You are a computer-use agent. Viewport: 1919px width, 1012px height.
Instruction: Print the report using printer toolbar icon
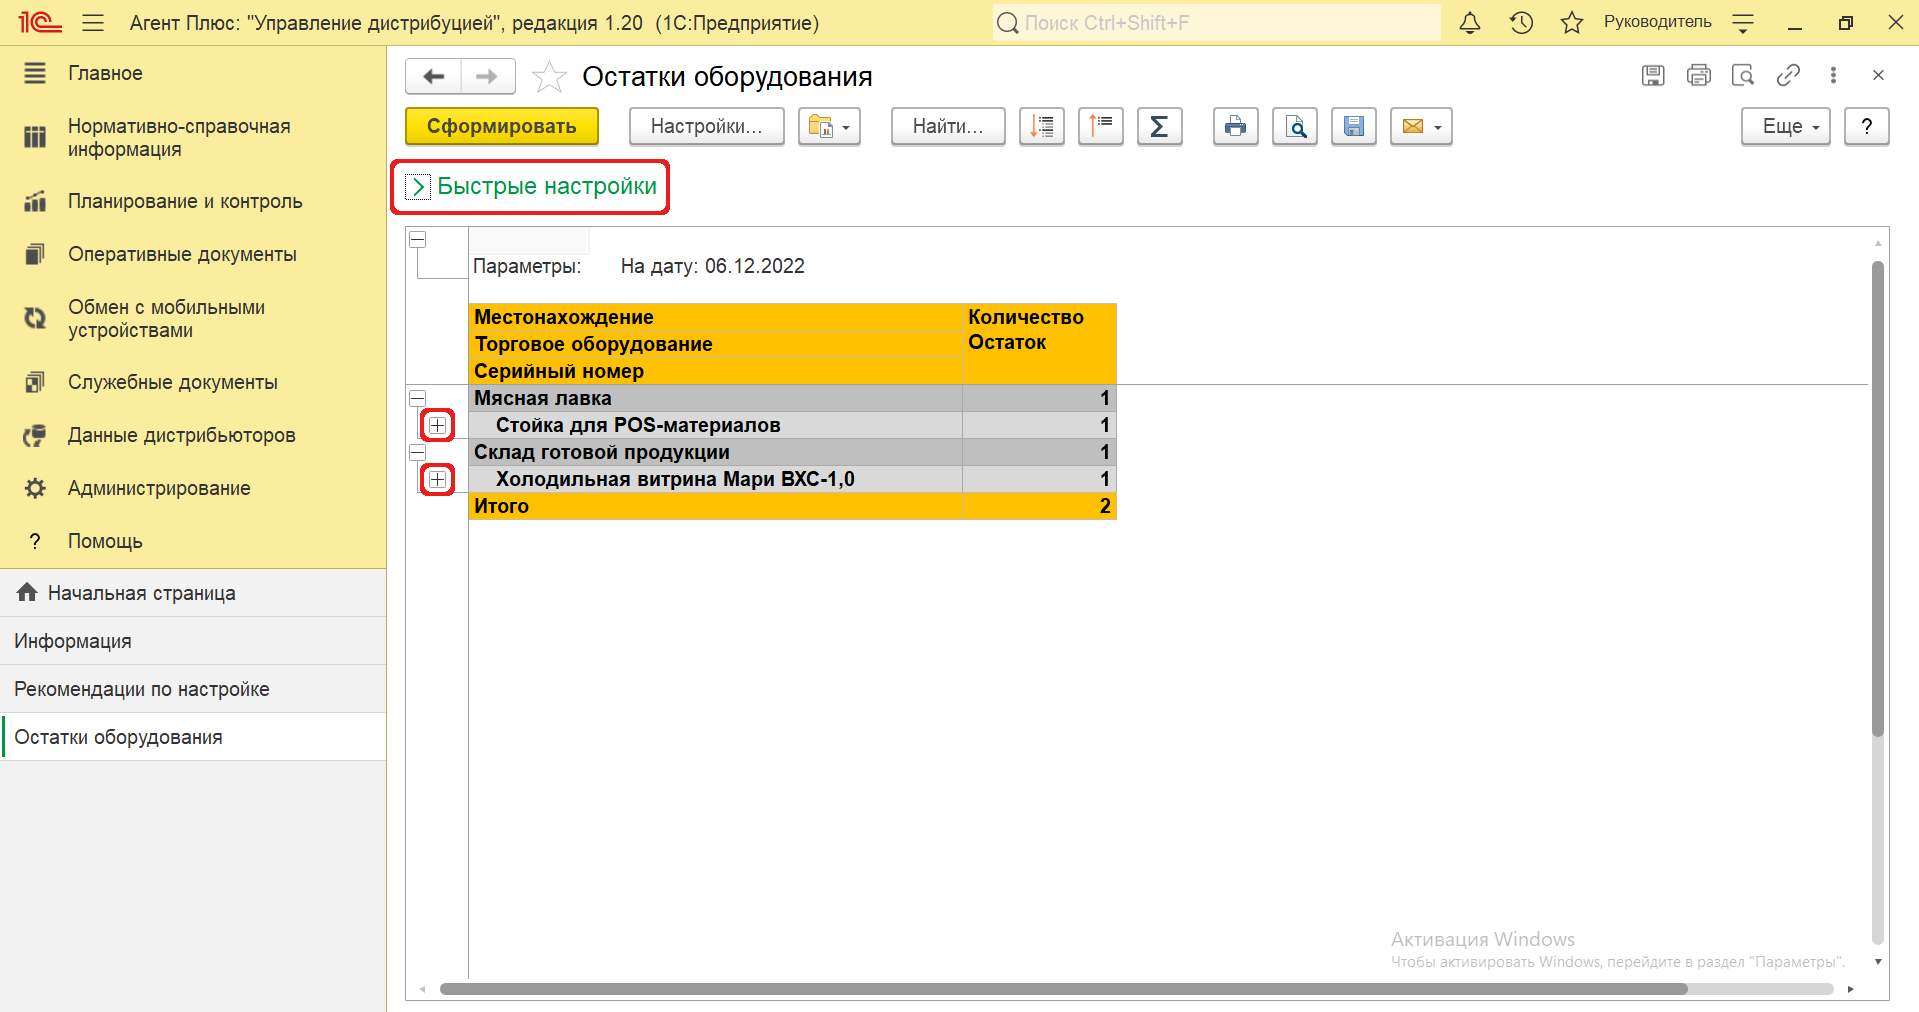(1236, 126)
